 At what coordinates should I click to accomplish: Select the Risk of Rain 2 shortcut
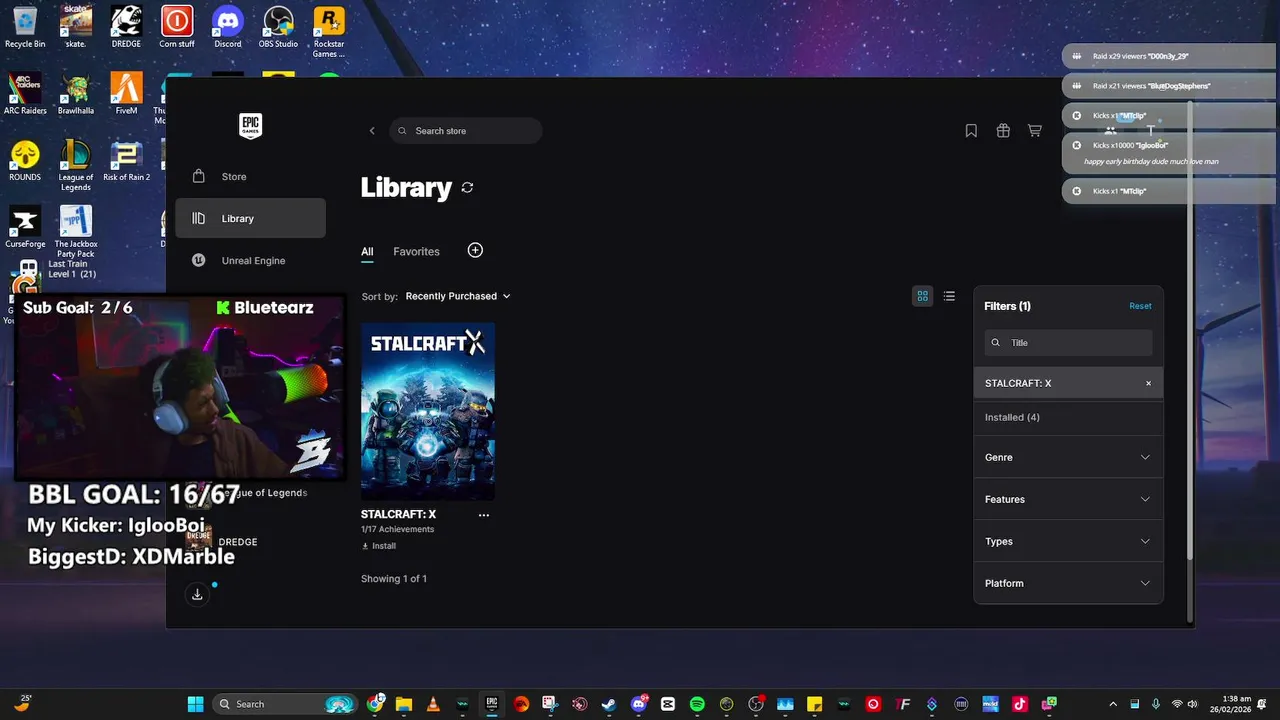point(126,160)
